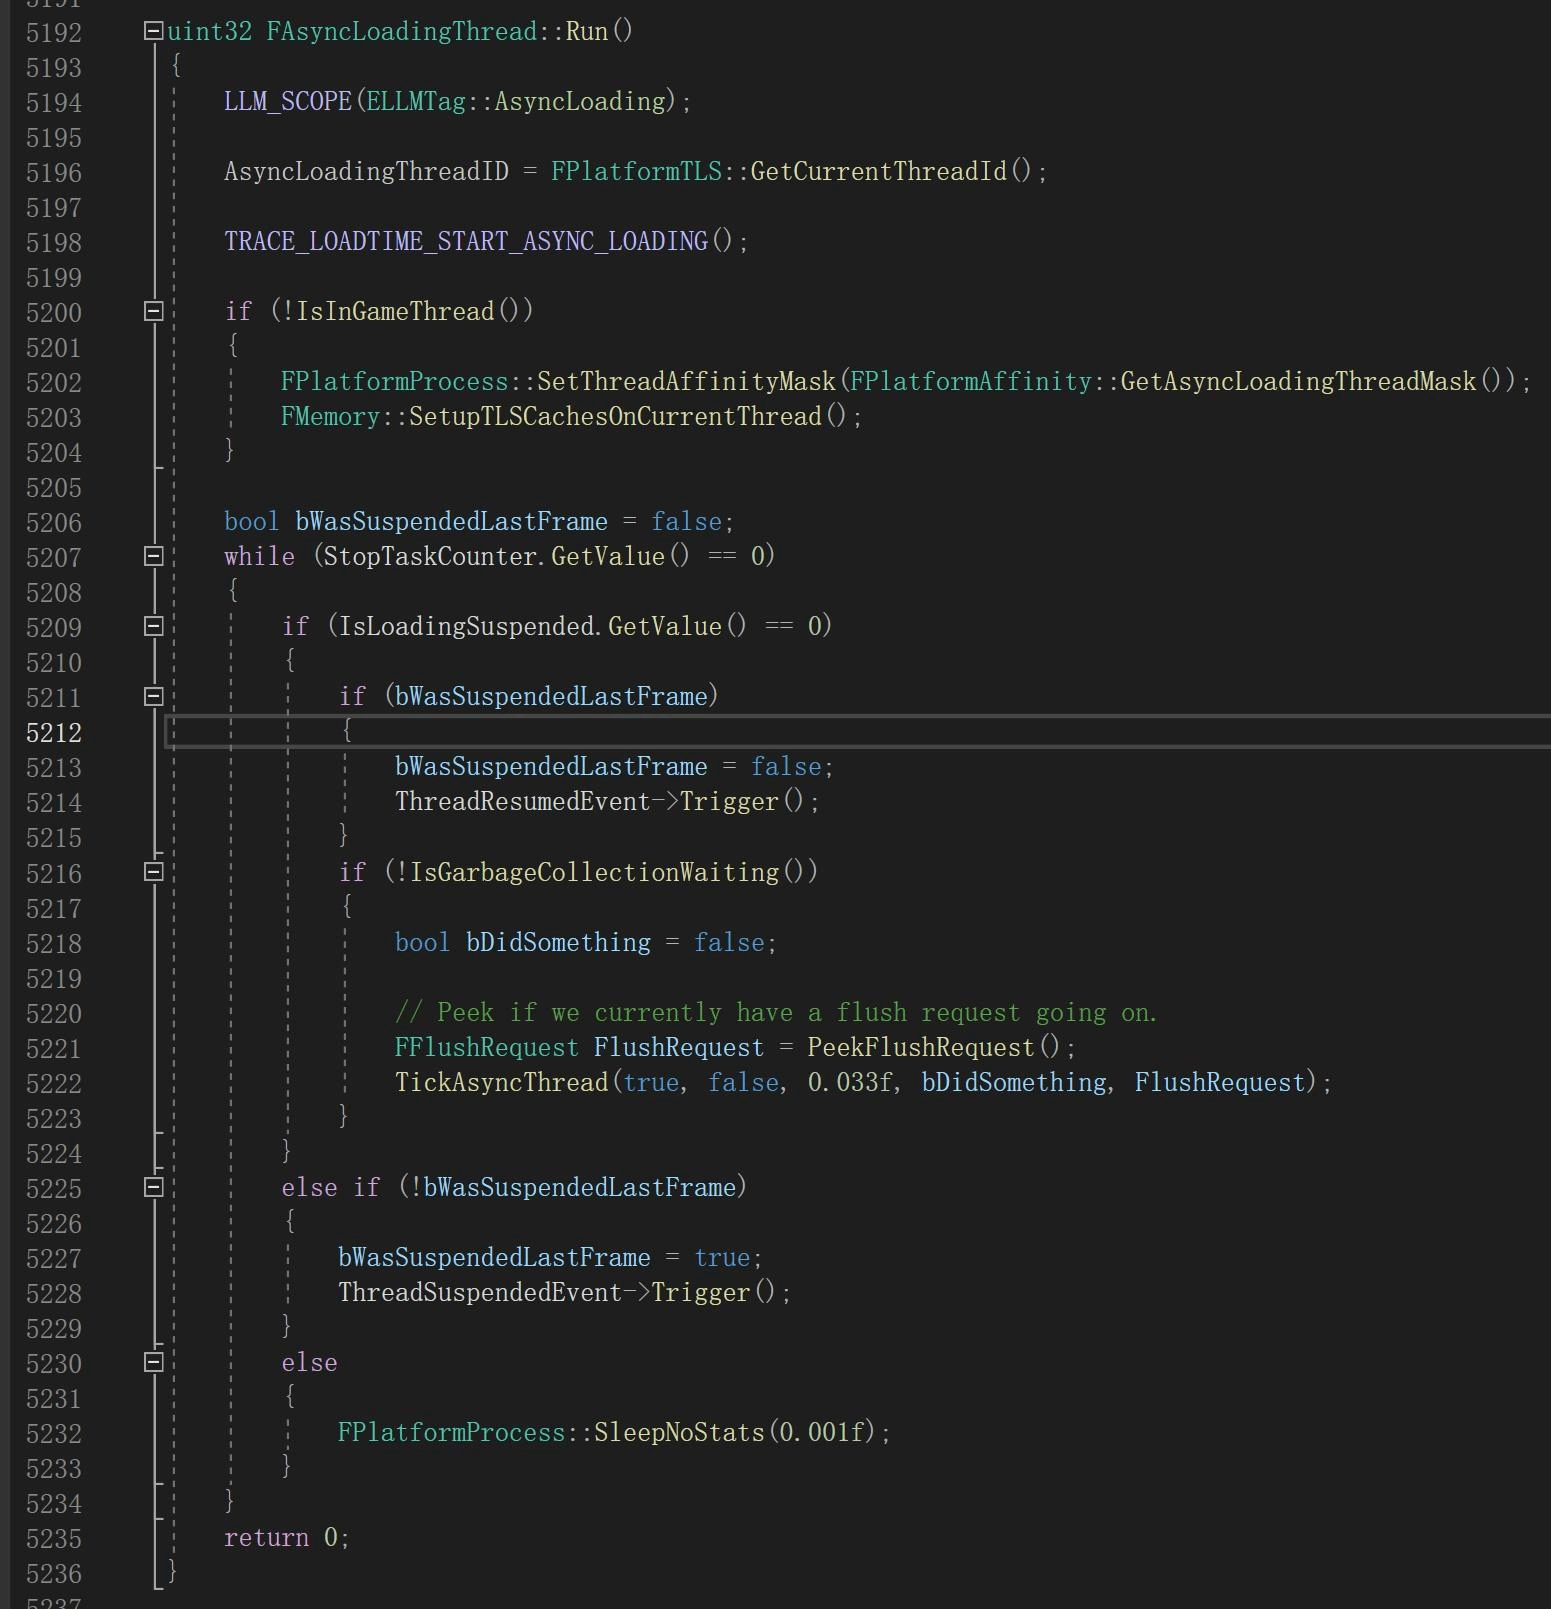The width and height of the screenshot is (1551, 1609).
Task: Collapse the if (!IsInGameThread()) block
Action: (153, 311)
